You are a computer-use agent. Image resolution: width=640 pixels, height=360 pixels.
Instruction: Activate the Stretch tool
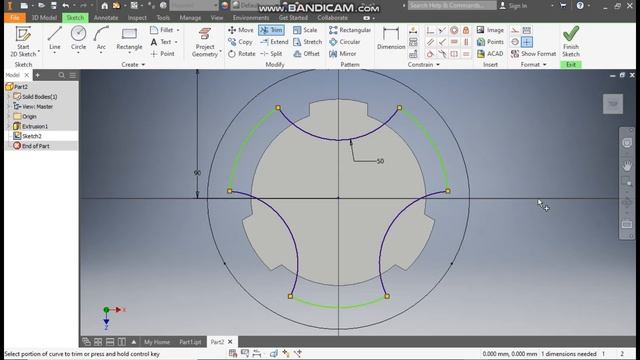pyautogui.click(x=308, y=42)
